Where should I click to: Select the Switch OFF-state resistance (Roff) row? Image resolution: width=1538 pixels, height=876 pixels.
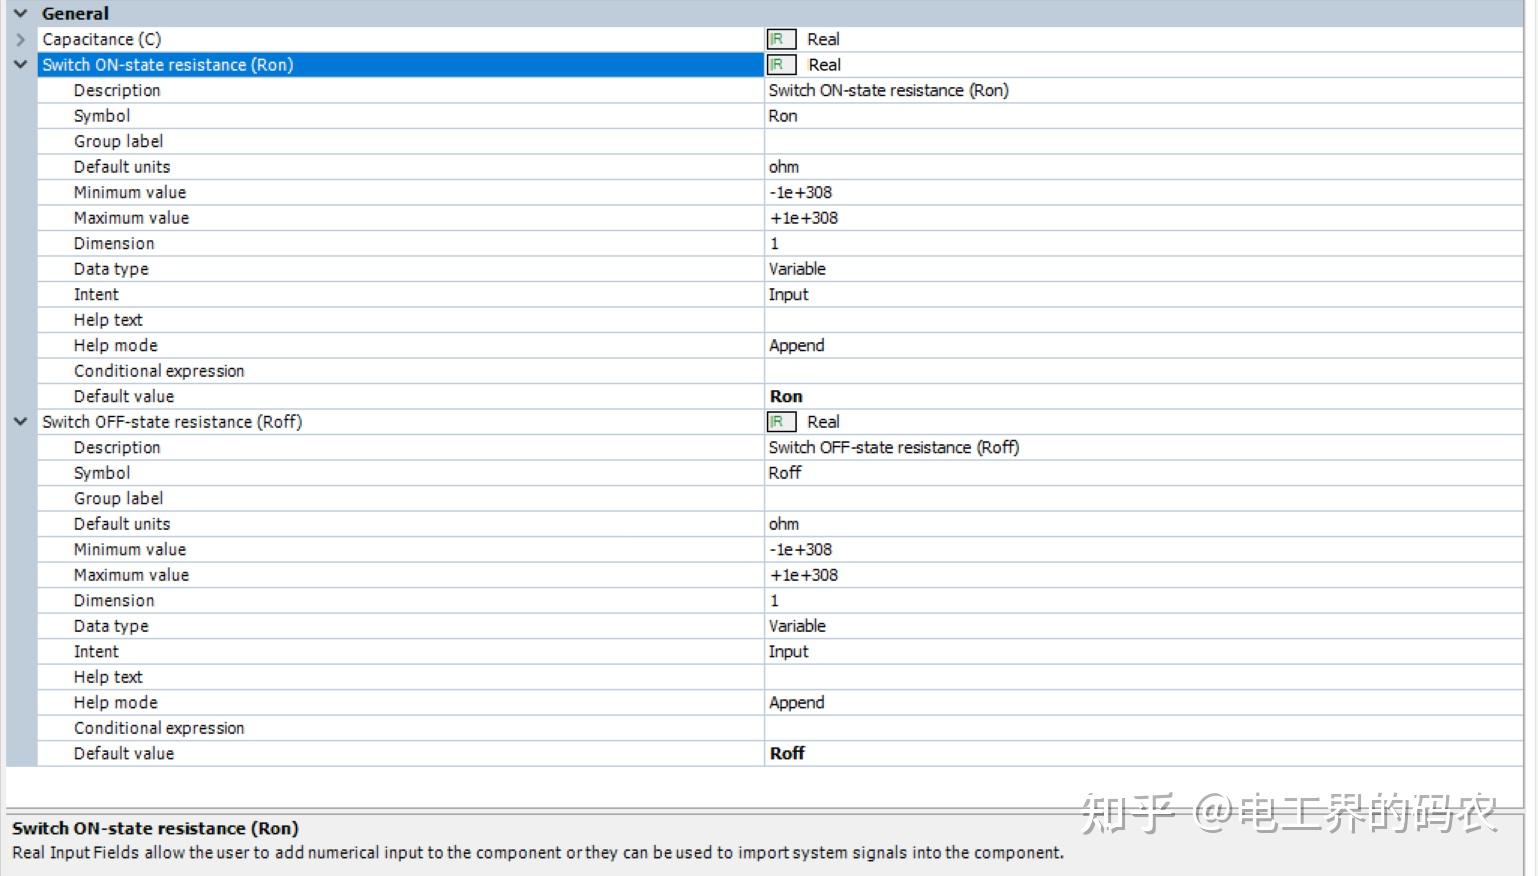[x=300, y=421]
